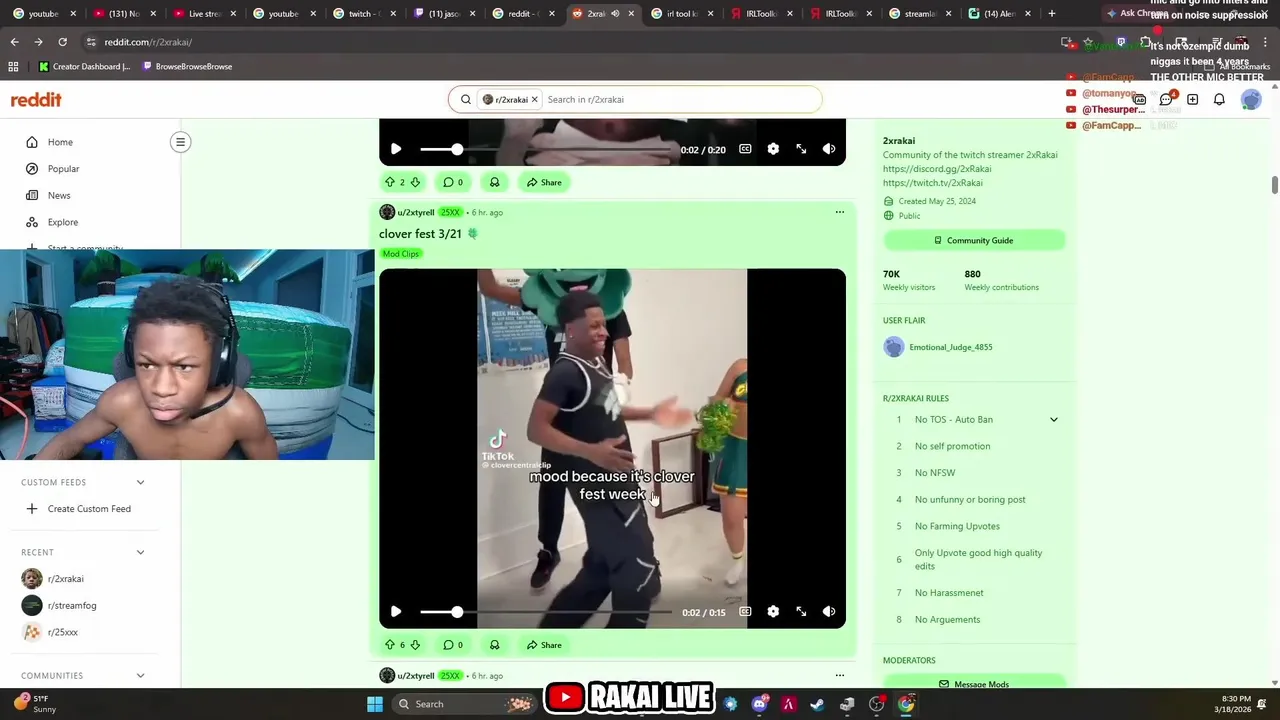Open Windows Start menu
This screenshot has width=1280, height=720.
375,704
